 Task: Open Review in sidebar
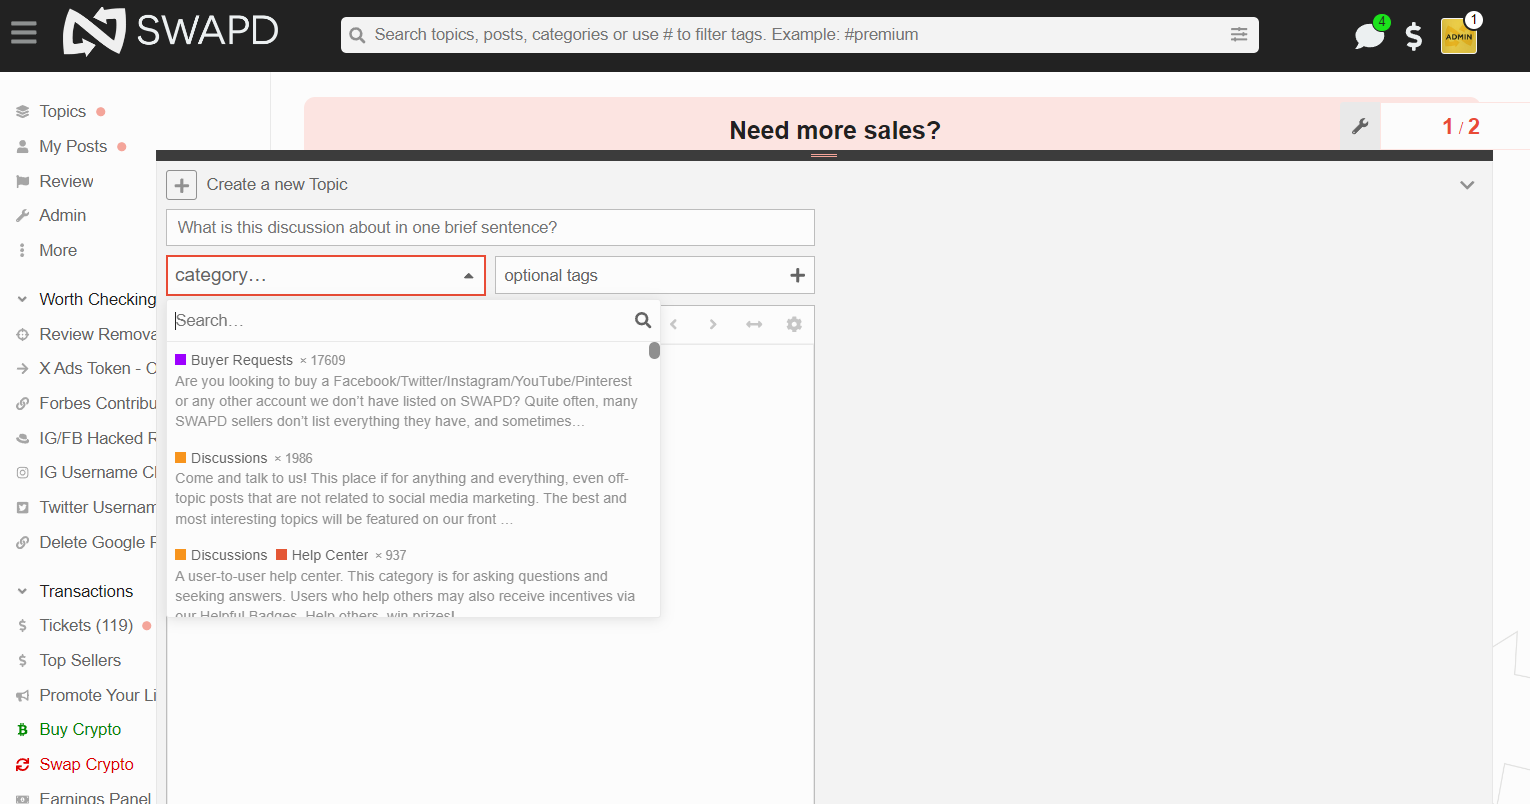(66, 181)
